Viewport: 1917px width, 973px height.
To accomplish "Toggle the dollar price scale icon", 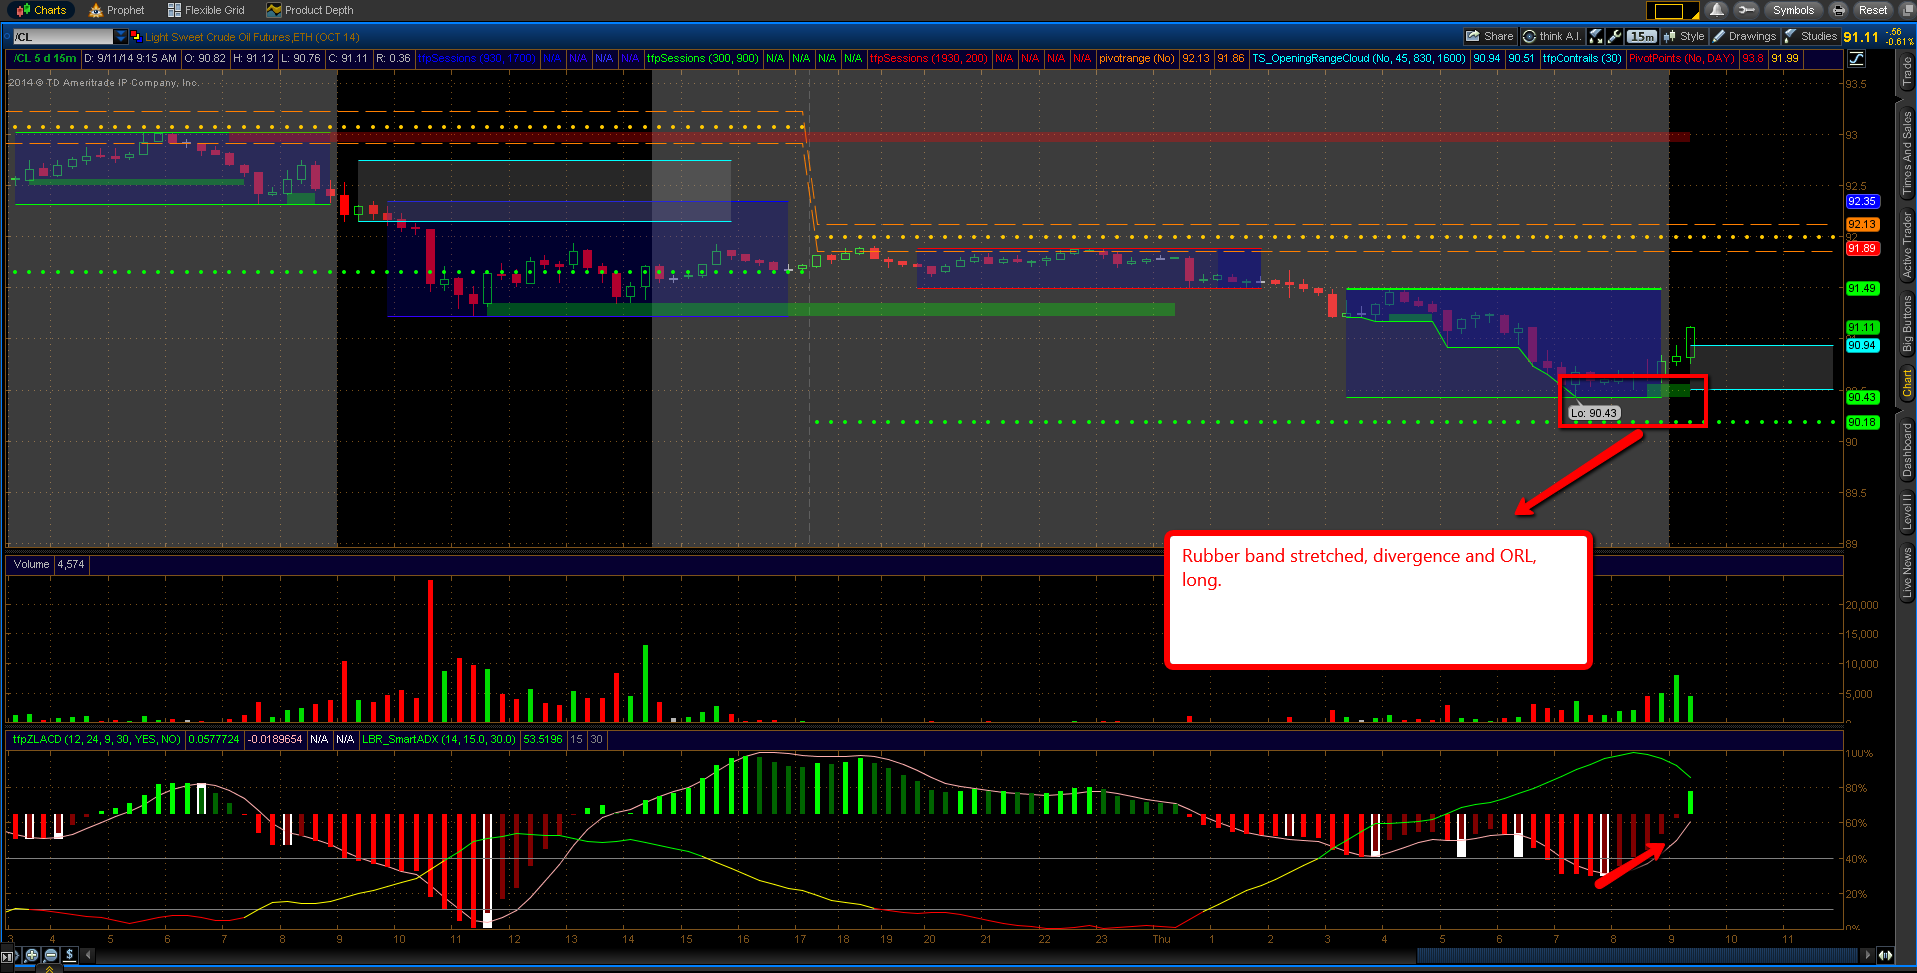I will click(x=69, y=955).
